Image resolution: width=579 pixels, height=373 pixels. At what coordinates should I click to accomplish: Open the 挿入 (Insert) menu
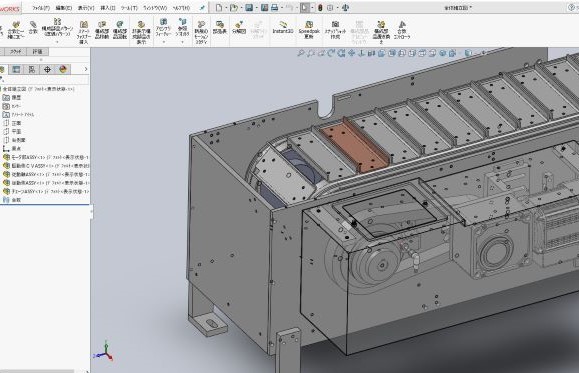pyautogui.click(x=107, y=8)
